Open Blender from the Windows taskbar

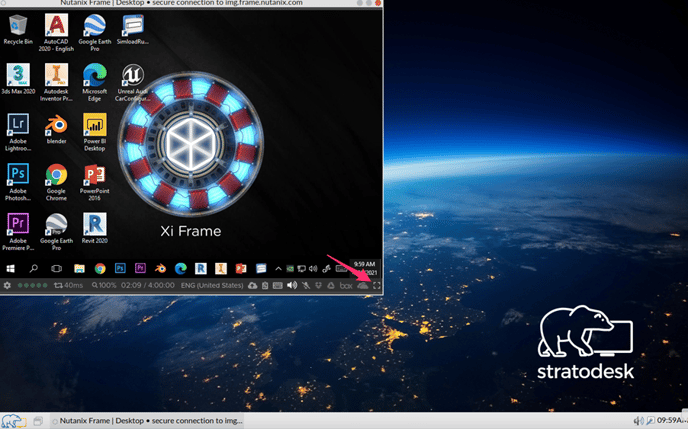point(161,268)
